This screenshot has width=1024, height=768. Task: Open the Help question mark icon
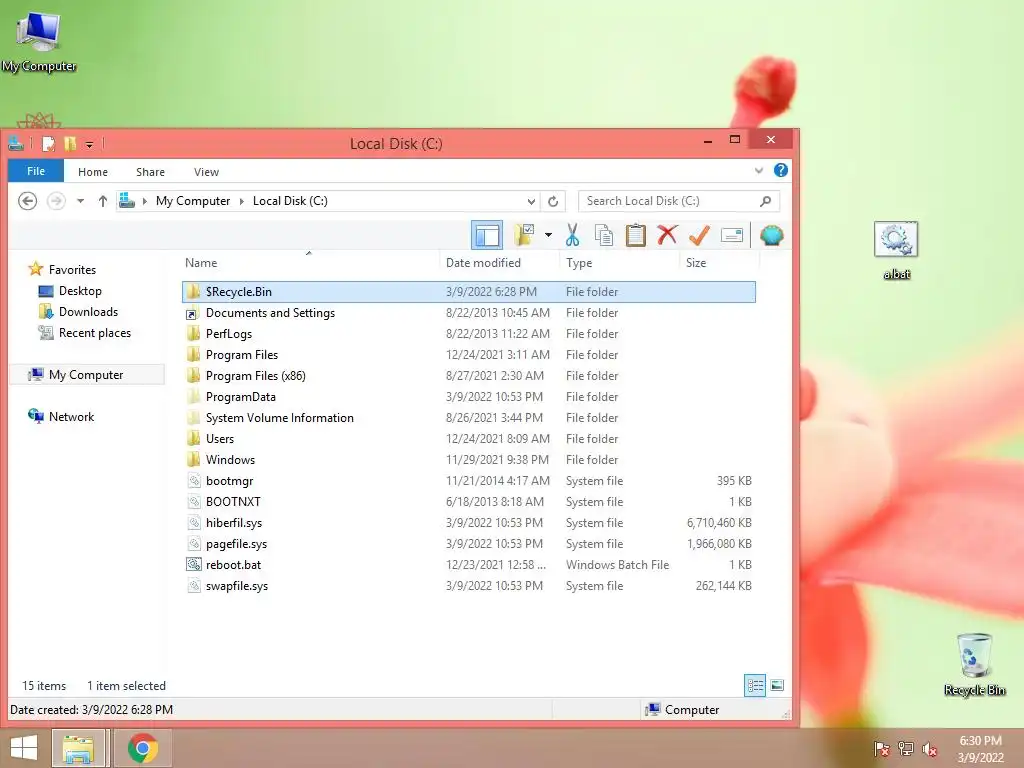(x=780, y=170)
